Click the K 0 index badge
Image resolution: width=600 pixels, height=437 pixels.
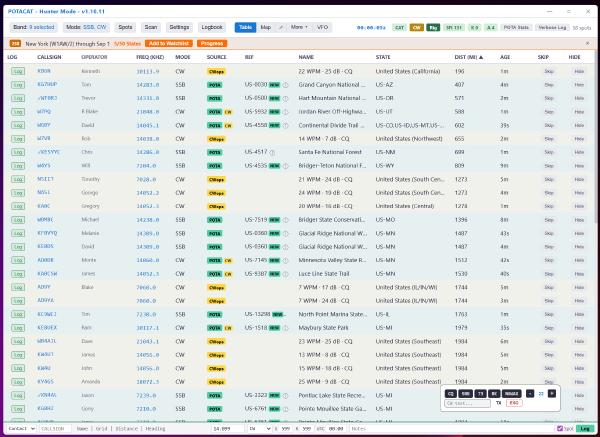tap(474, 28)
